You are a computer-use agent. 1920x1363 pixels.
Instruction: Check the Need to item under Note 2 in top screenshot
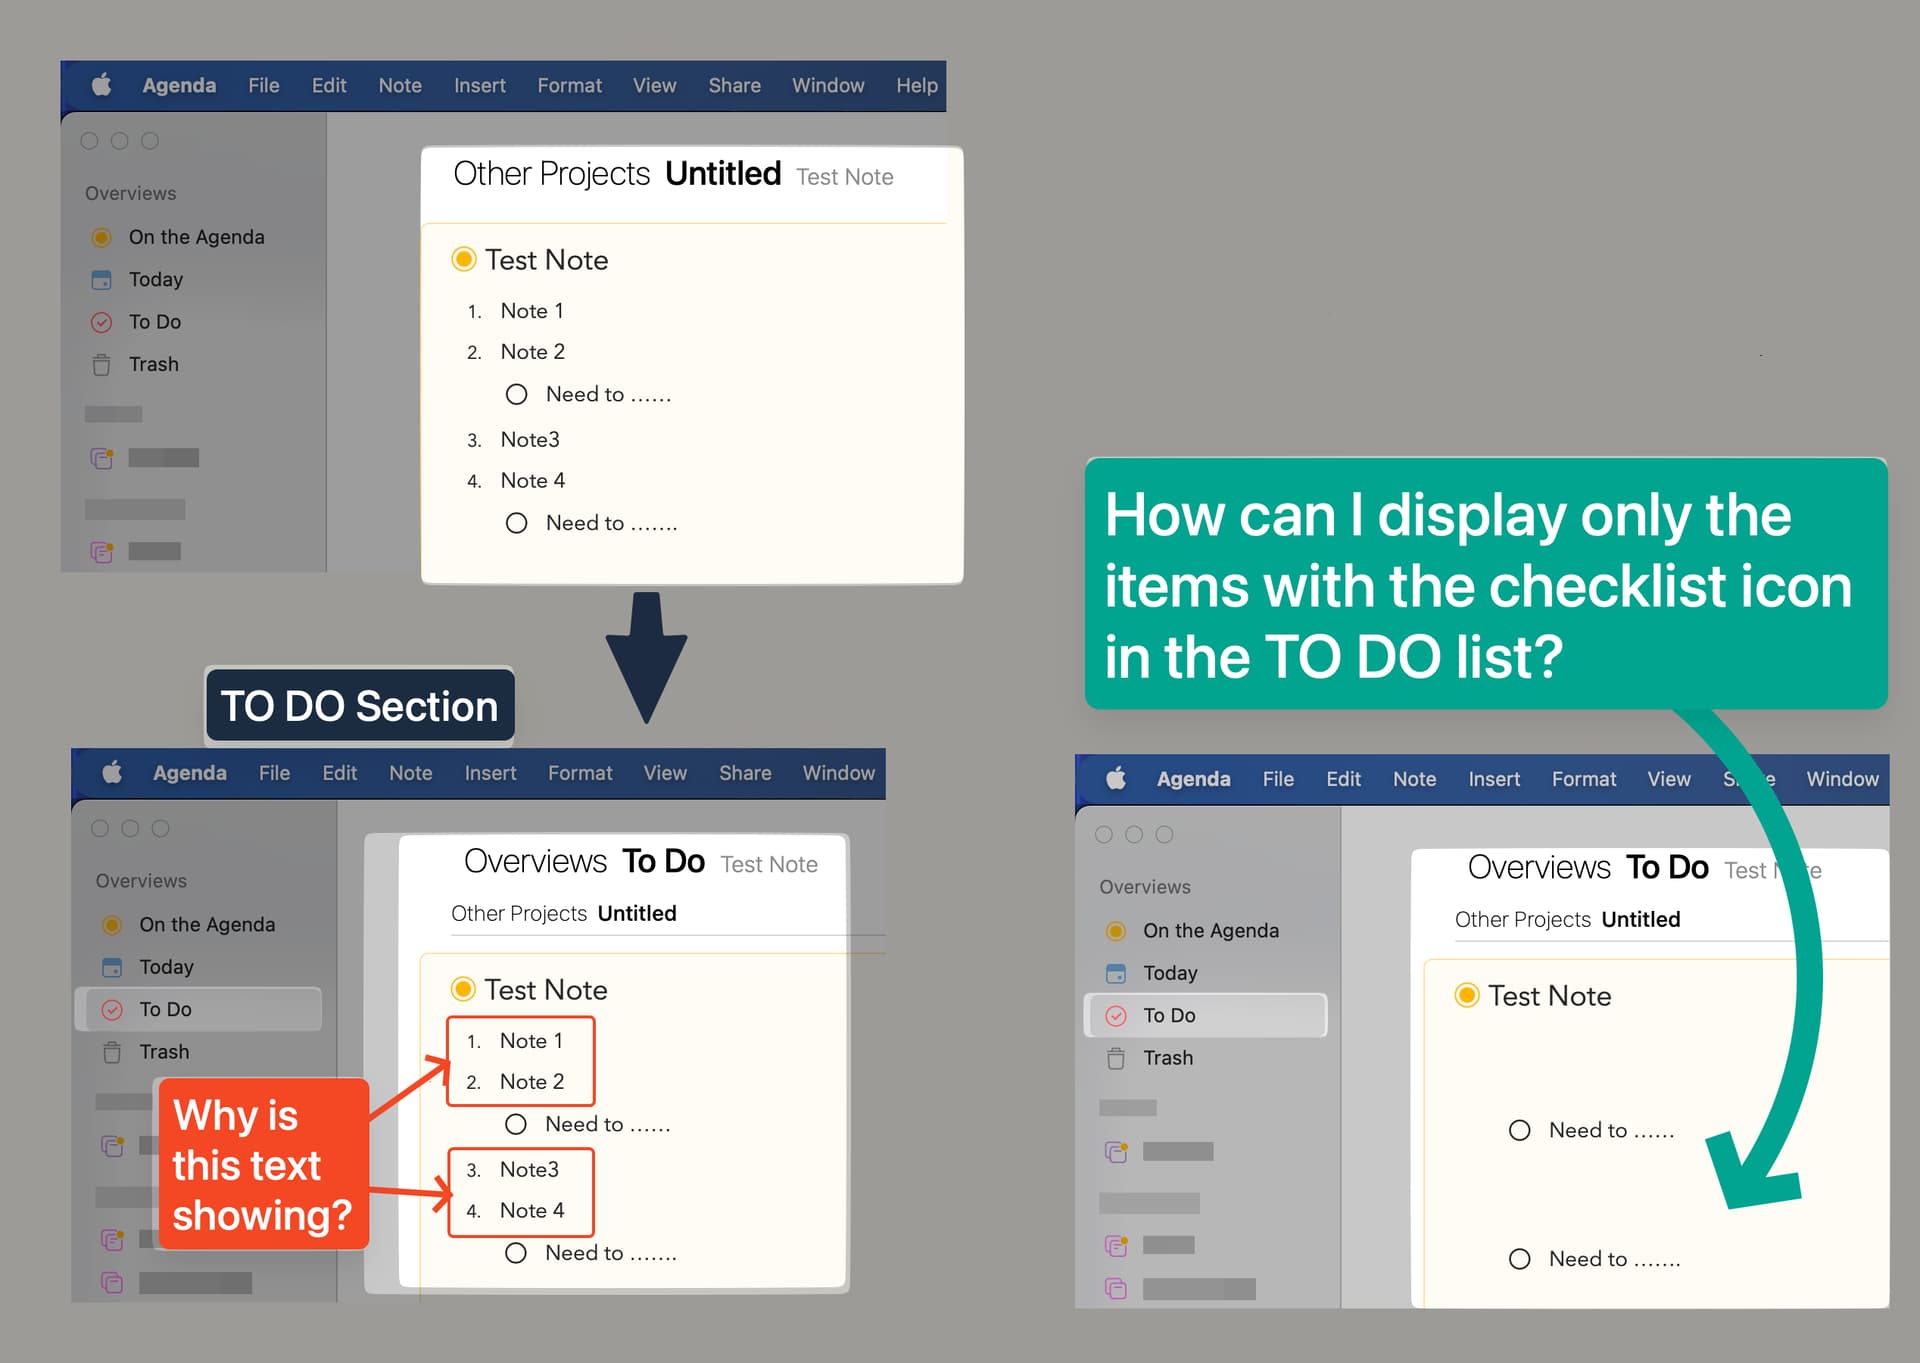[x=516, y=394]
